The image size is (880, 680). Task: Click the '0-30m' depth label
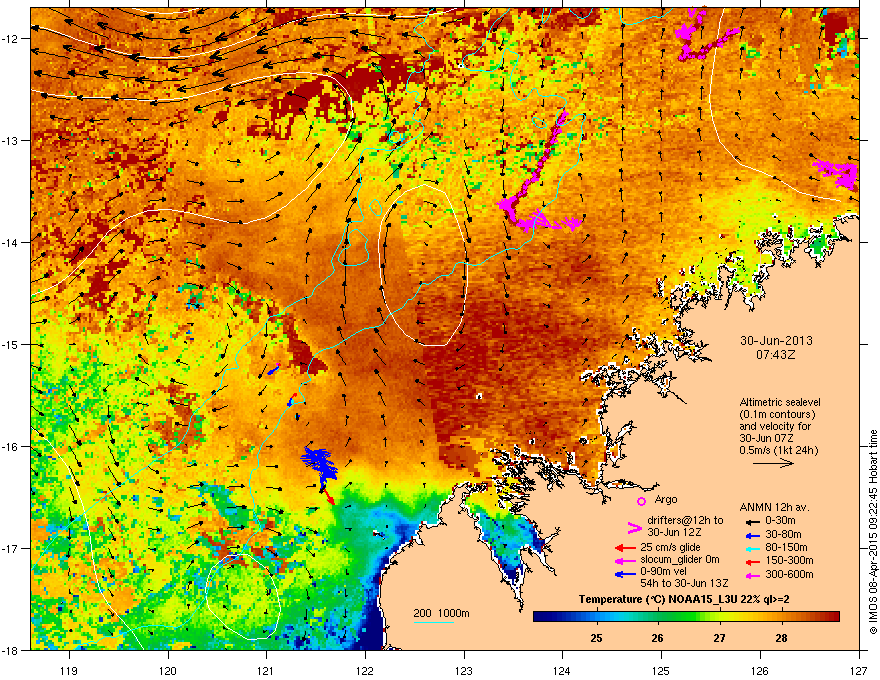click(x=780, y=521)
